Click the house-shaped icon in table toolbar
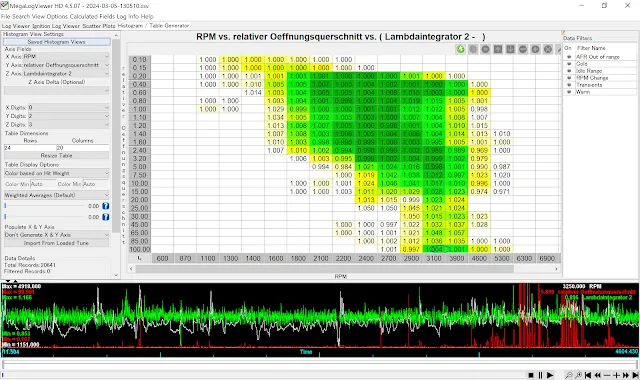640x380 pixels. (498, 49)
